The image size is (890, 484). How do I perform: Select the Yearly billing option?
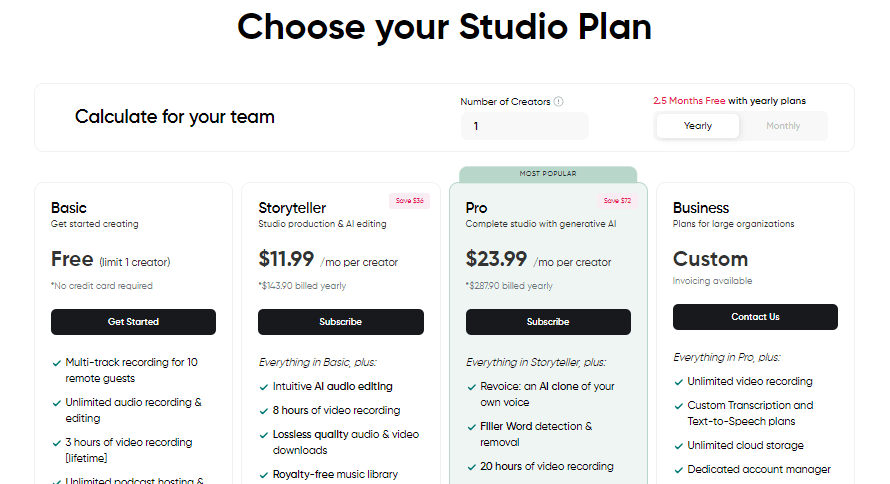[698, 126]
